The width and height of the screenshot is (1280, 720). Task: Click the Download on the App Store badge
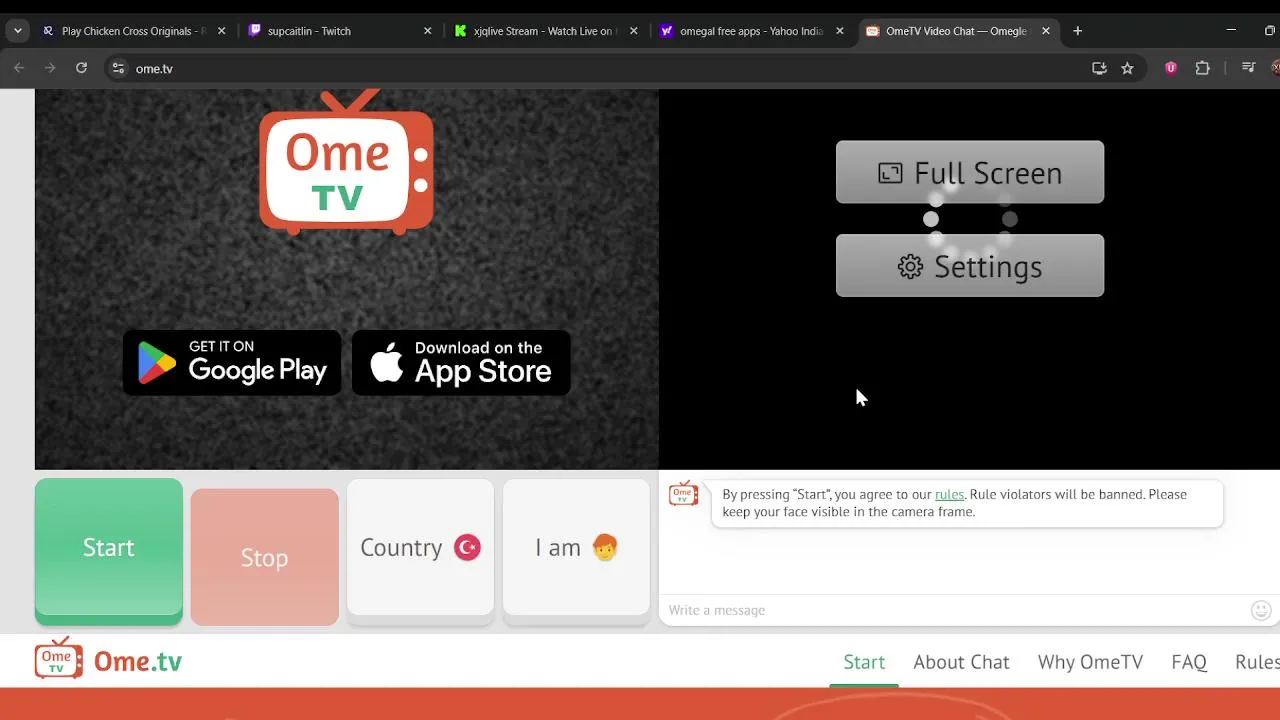461,362
